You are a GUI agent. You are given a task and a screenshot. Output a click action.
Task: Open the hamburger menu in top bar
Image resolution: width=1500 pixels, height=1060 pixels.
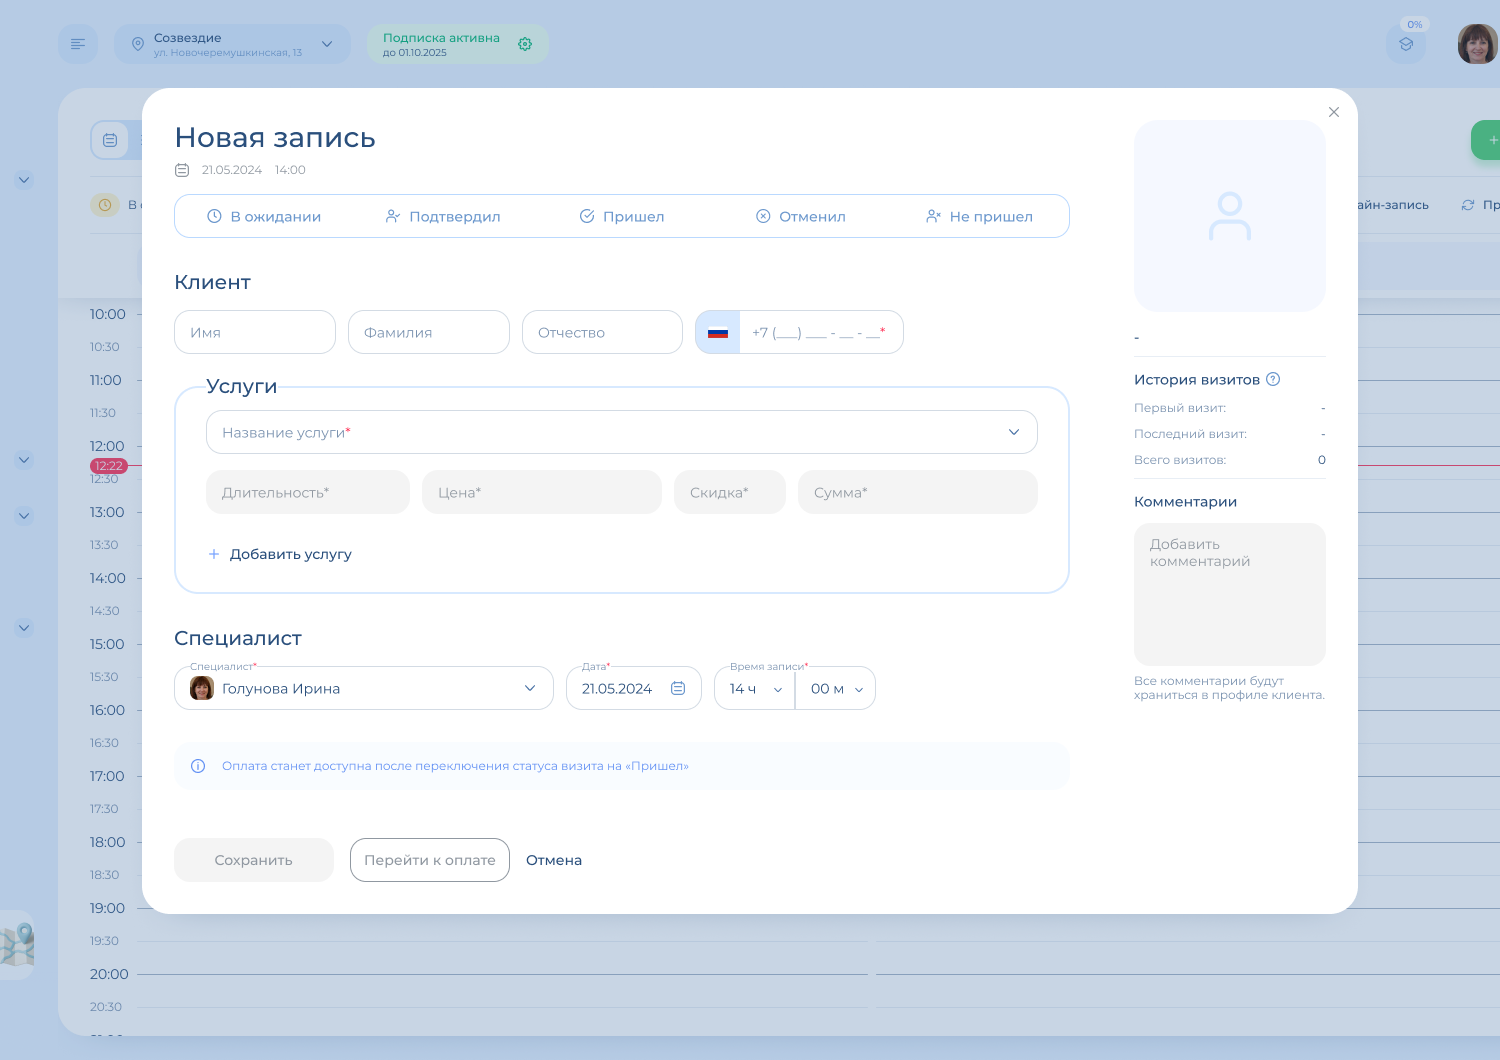point(78,44)
